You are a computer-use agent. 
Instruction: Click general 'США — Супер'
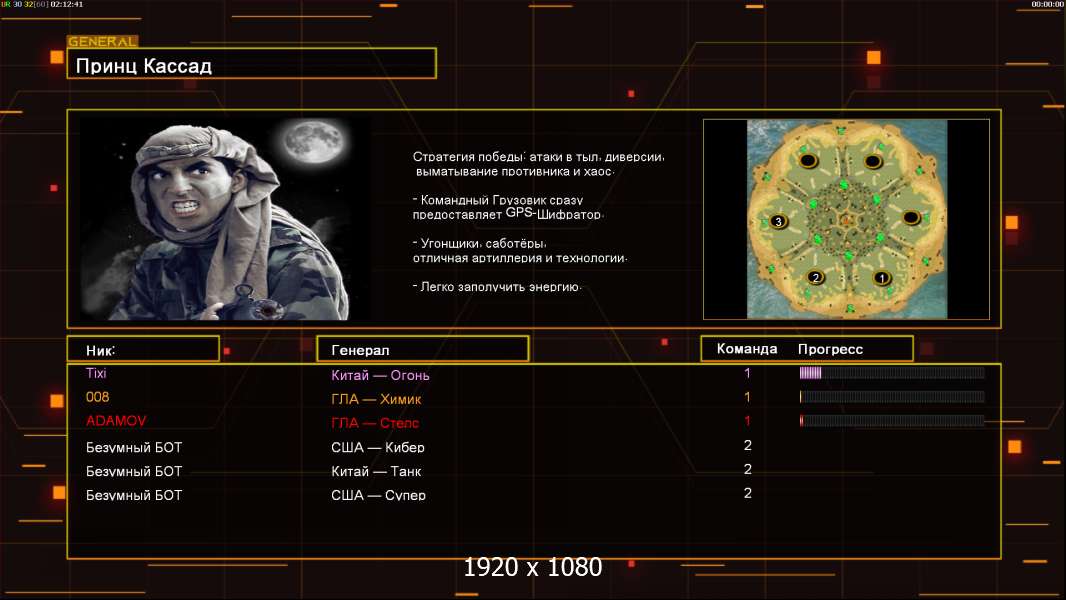coord(378,495)
